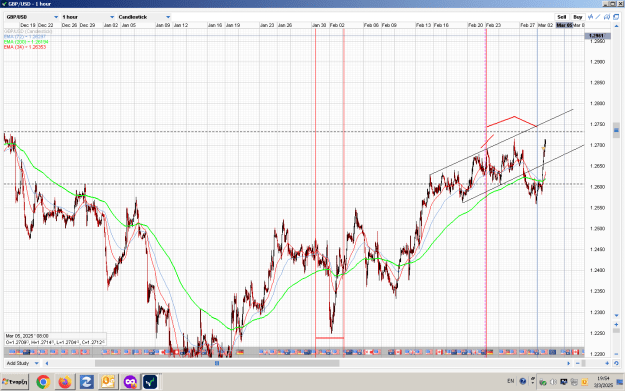Open Google Chrome from the taskbar
Image resolution: width=625 pixels, height=391 pixels.
pos(43,382)
